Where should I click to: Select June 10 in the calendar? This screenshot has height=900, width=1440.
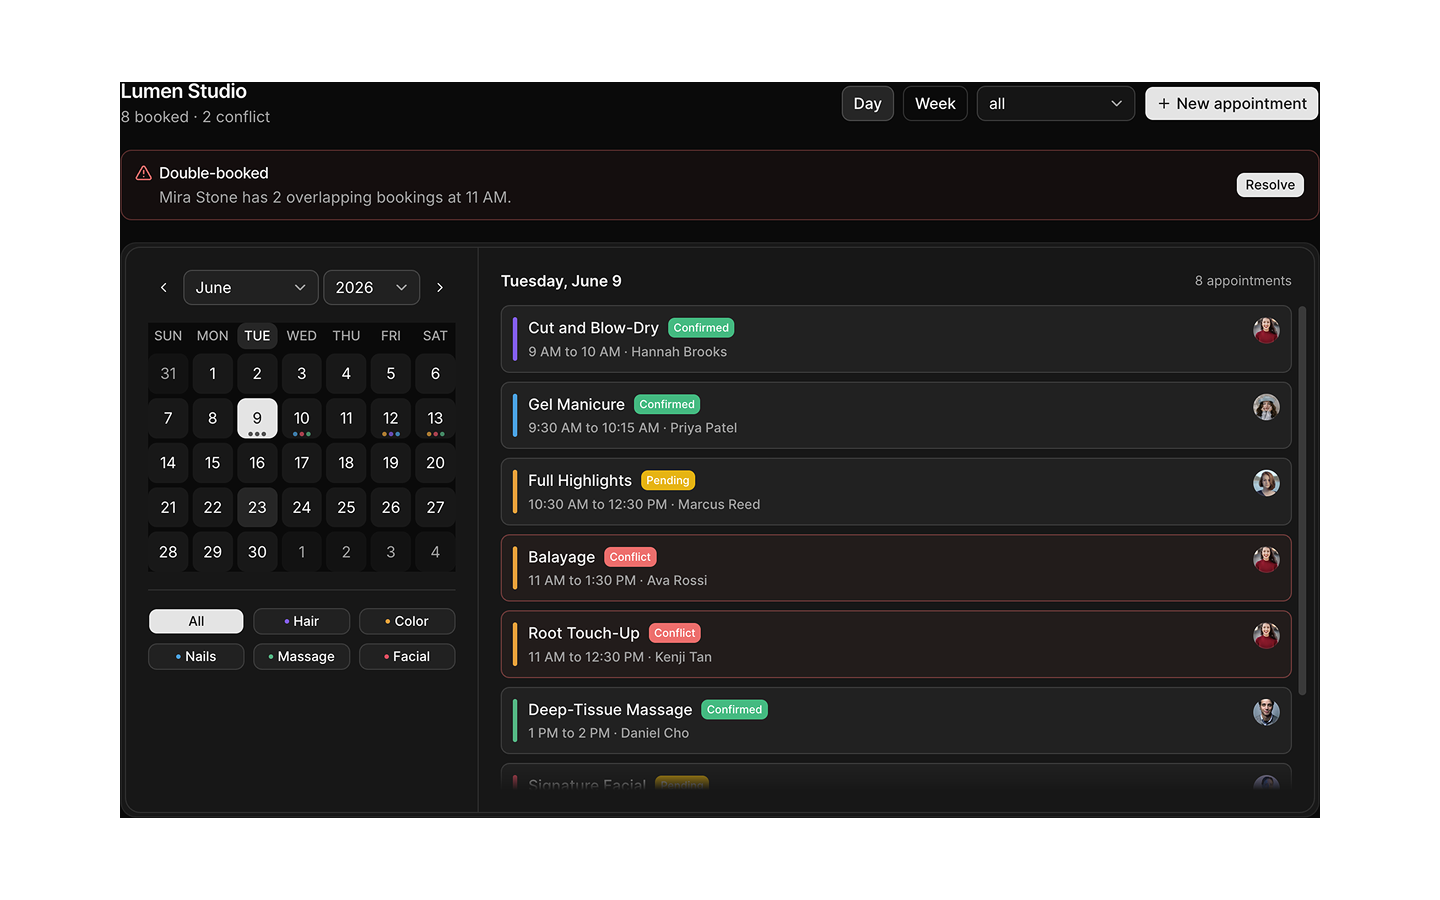tap(302, 419)
